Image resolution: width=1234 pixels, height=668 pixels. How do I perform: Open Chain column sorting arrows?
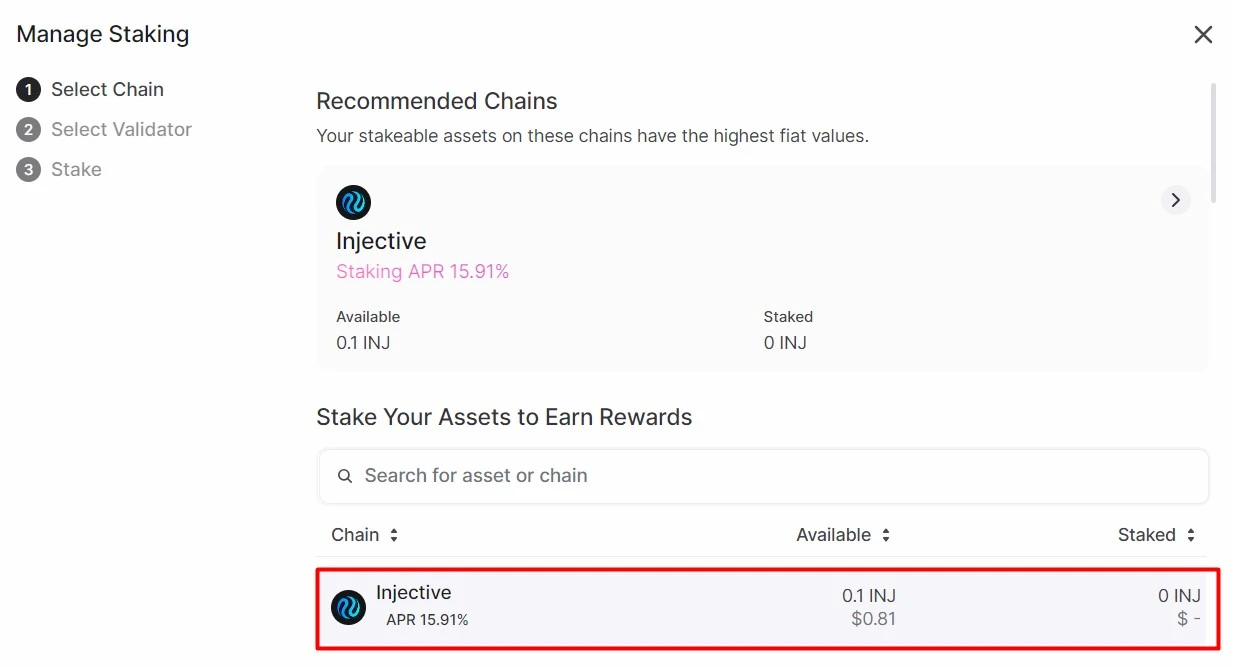point(394,534)
